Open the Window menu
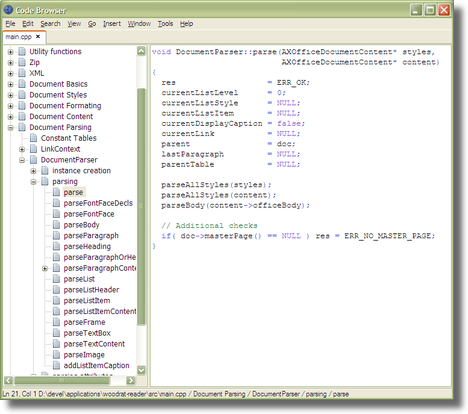This screenshot has height=414, width=468. point(139,24)
